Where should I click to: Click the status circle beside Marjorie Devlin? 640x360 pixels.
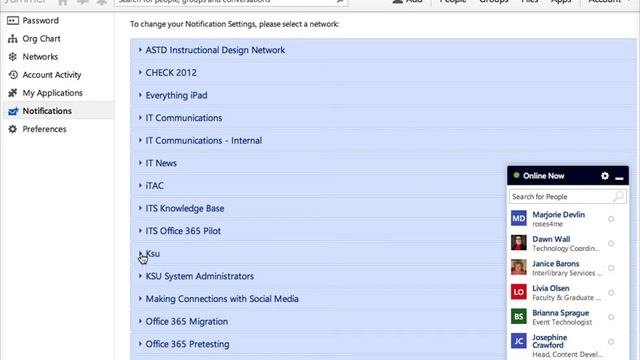click(611, 219)
